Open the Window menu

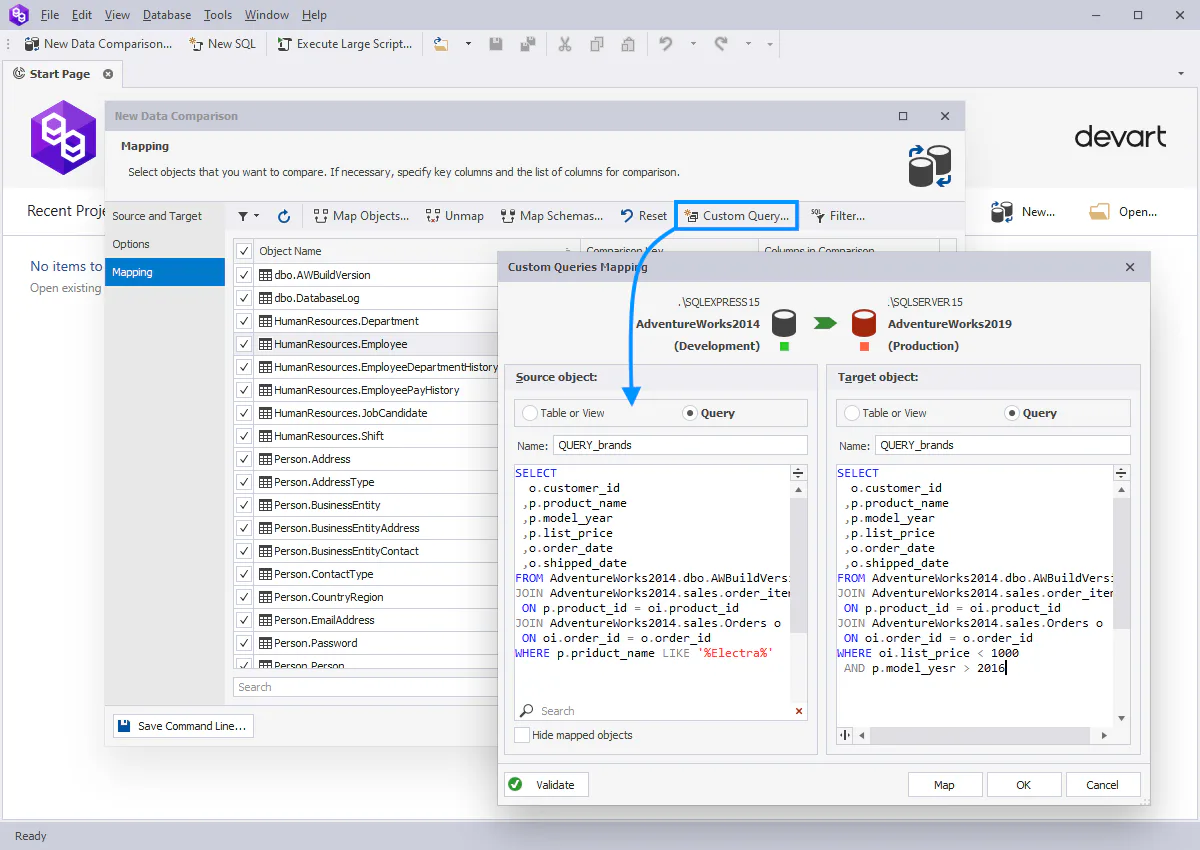point(267,15)
